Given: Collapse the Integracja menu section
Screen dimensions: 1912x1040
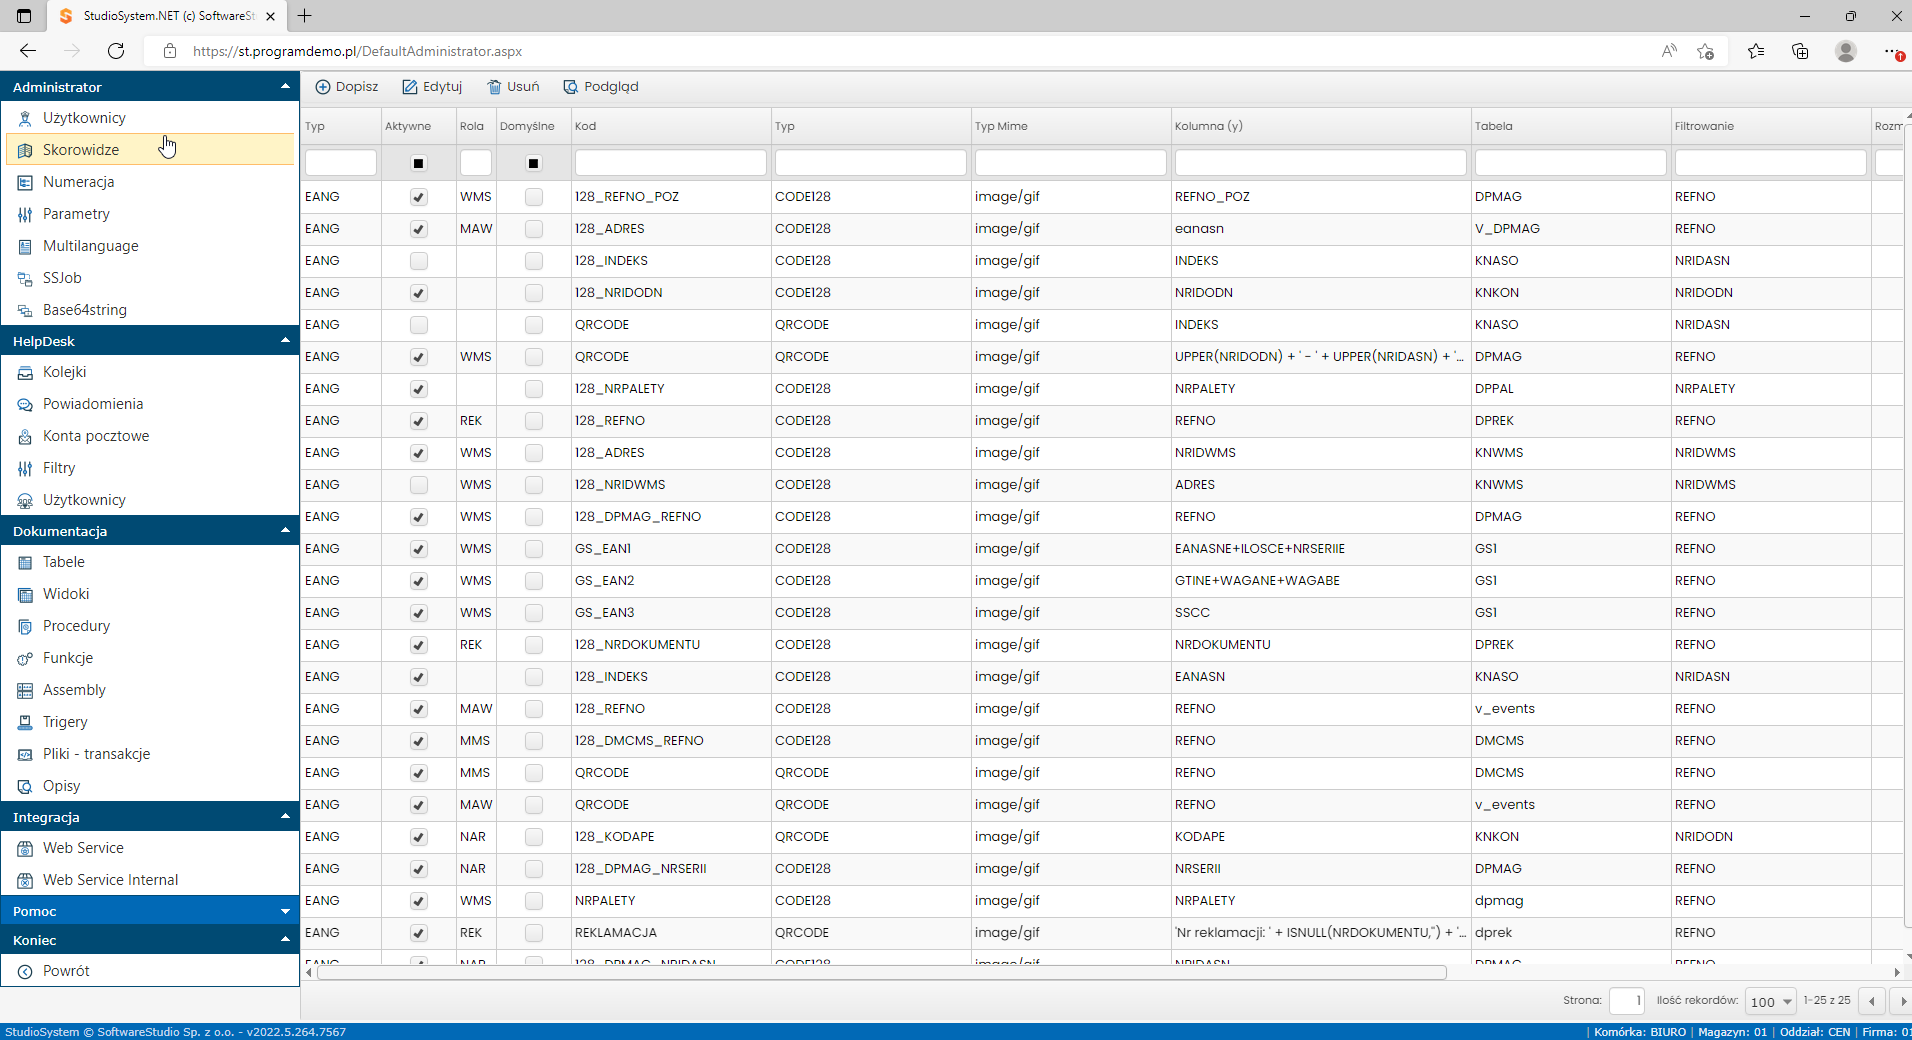Looking at the screenshot, I should (x=285, y=817).
